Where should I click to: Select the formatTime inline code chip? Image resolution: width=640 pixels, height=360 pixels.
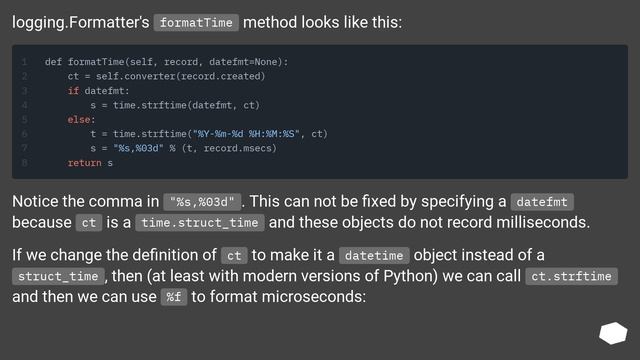[196, 22]
